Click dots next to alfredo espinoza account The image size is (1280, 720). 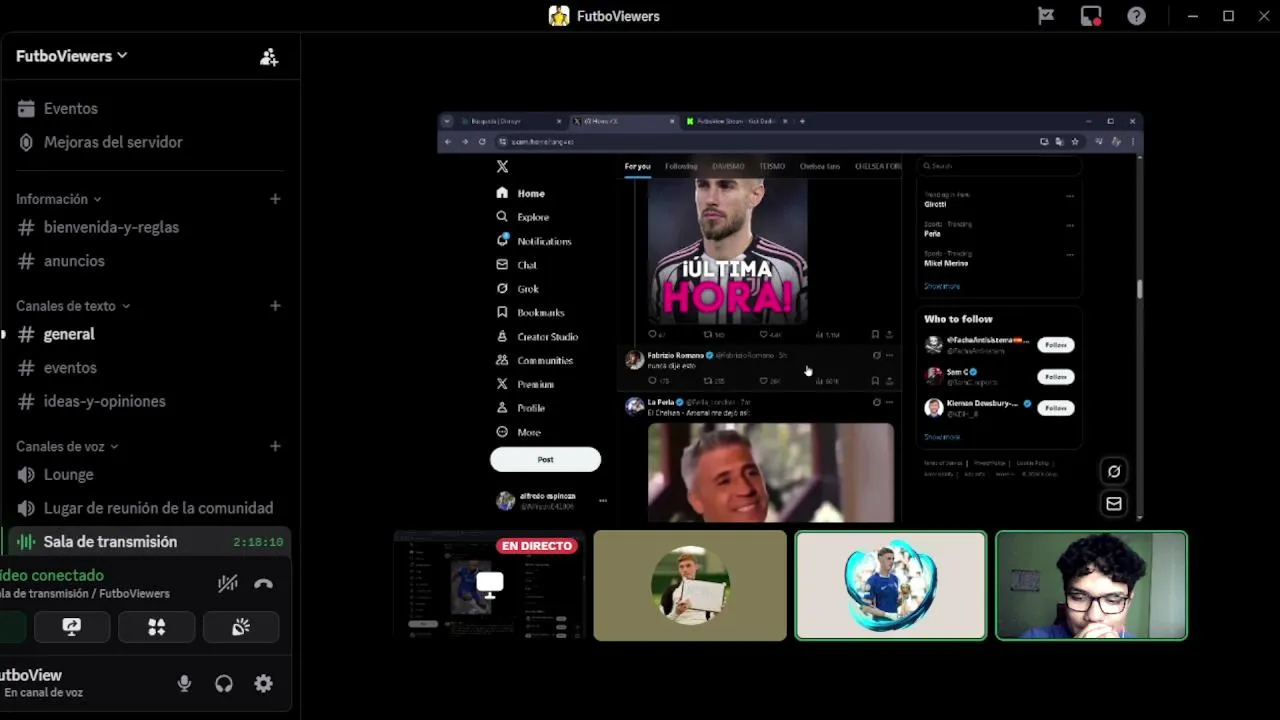[603, 500]
